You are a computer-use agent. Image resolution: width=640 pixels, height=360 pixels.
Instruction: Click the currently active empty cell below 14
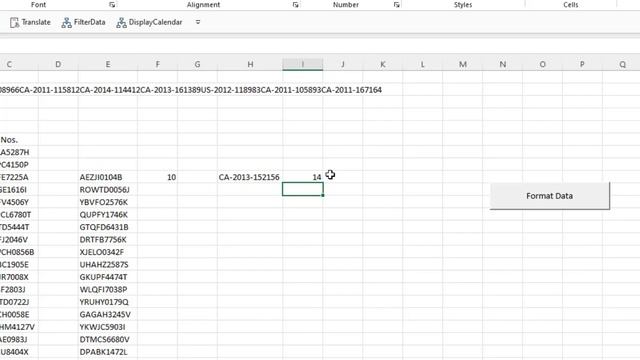click(302, 189)
